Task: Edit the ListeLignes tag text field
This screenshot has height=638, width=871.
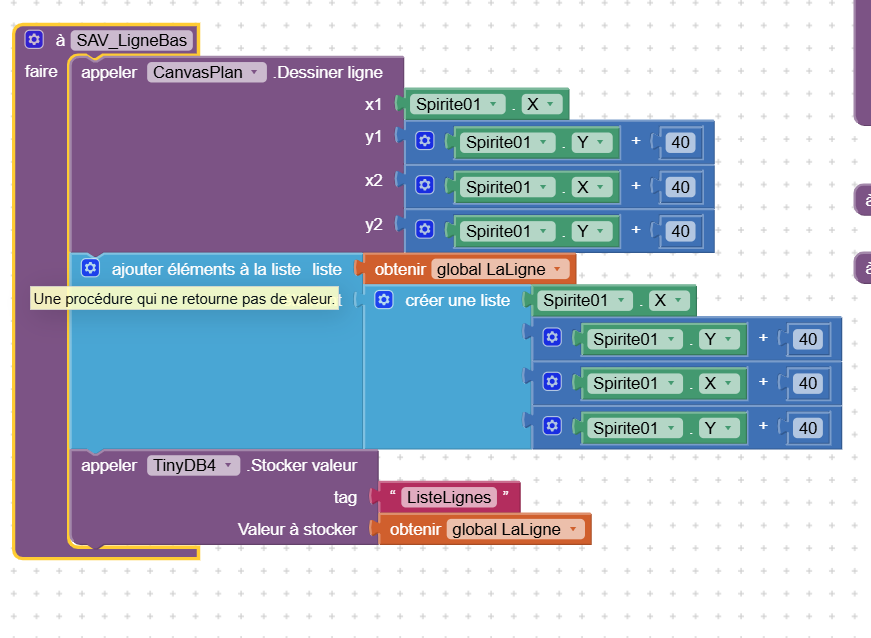Action: click(x=447, y=497)
